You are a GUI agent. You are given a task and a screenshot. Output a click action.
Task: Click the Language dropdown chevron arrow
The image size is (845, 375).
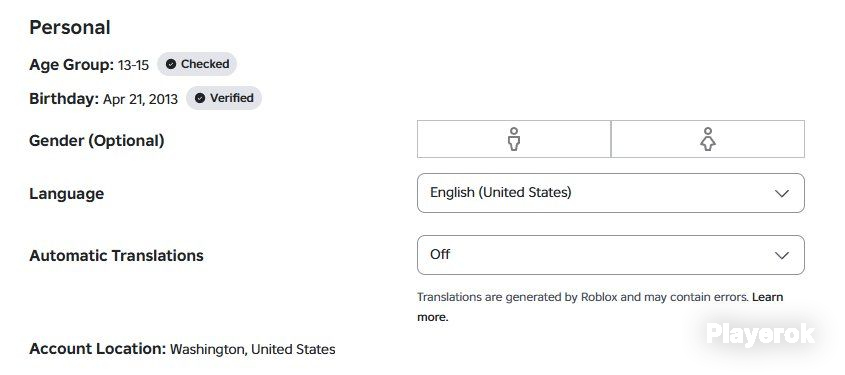781,193
